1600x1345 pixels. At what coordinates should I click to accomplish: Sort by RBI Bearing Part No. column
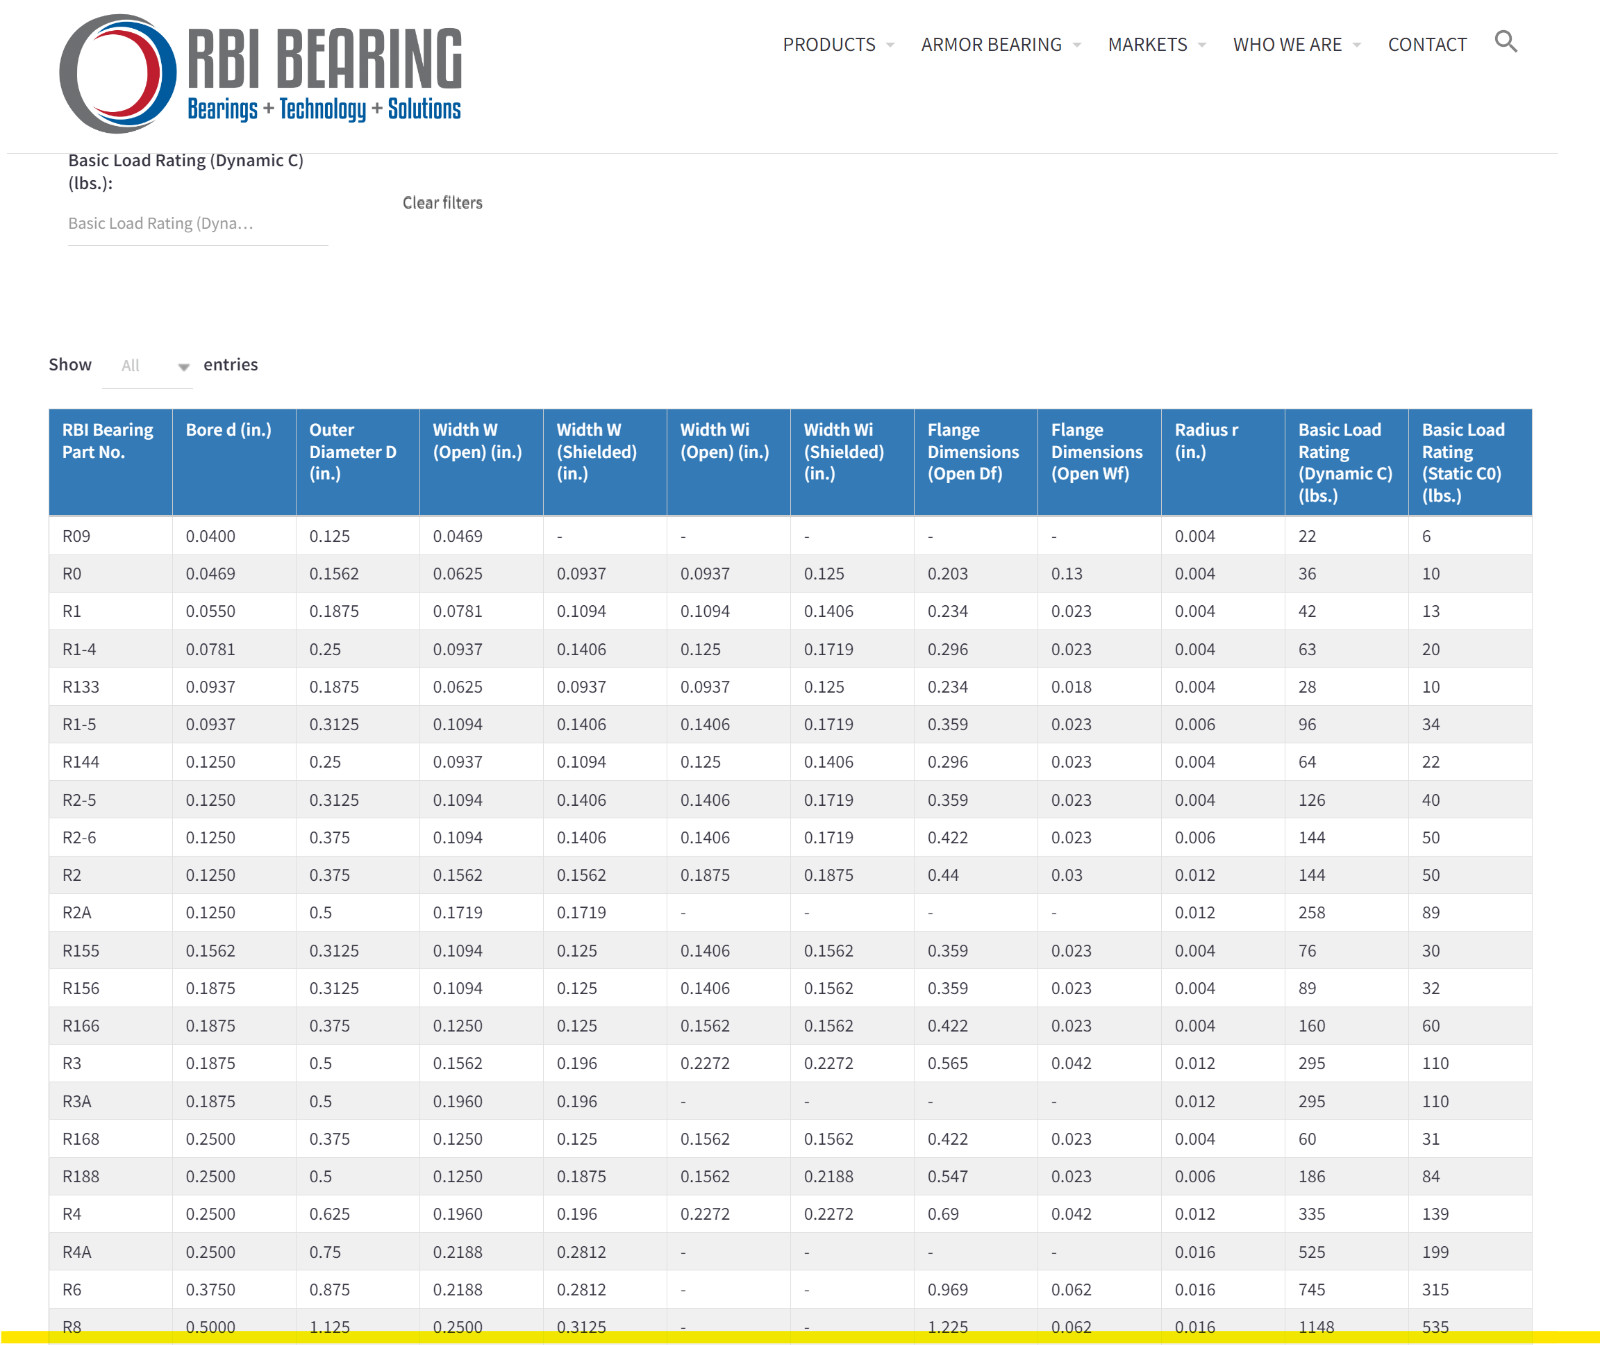pyautogui.click(x=110, y=462)
